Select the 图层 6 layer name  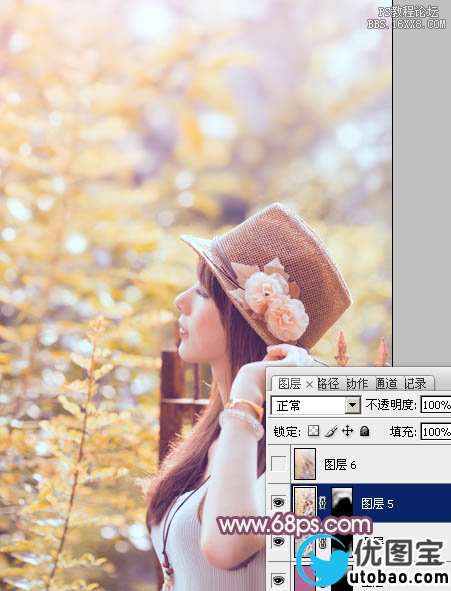point(340,465)
